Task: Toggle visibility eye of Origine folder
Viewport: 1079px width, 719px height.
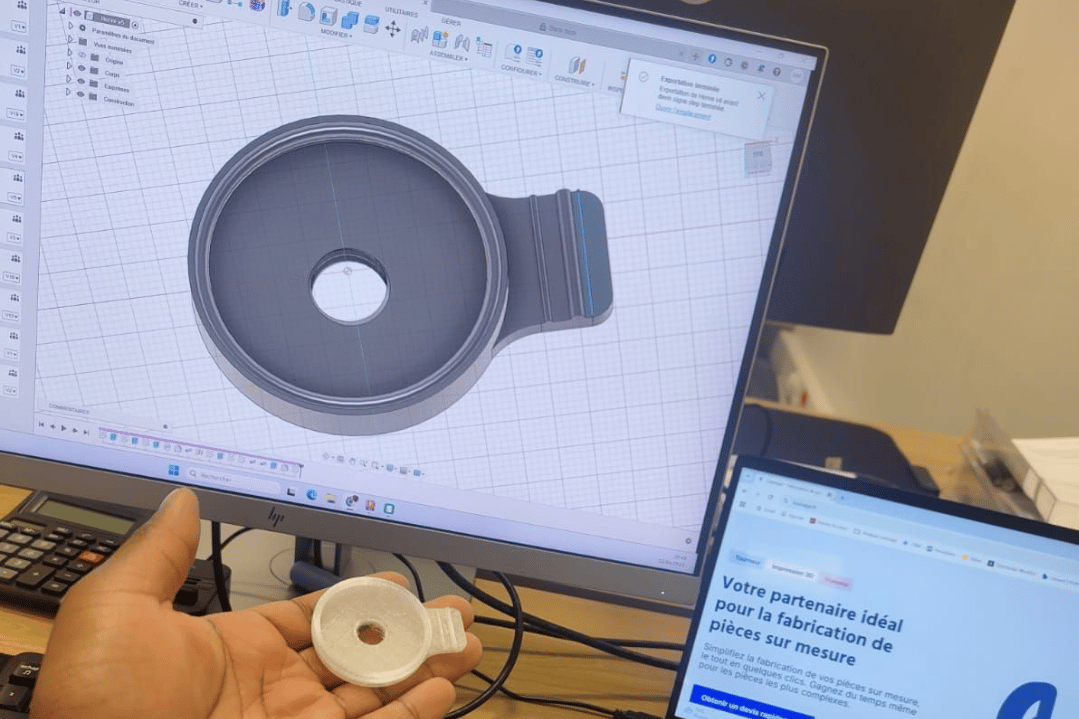Action: pos(83,55)
